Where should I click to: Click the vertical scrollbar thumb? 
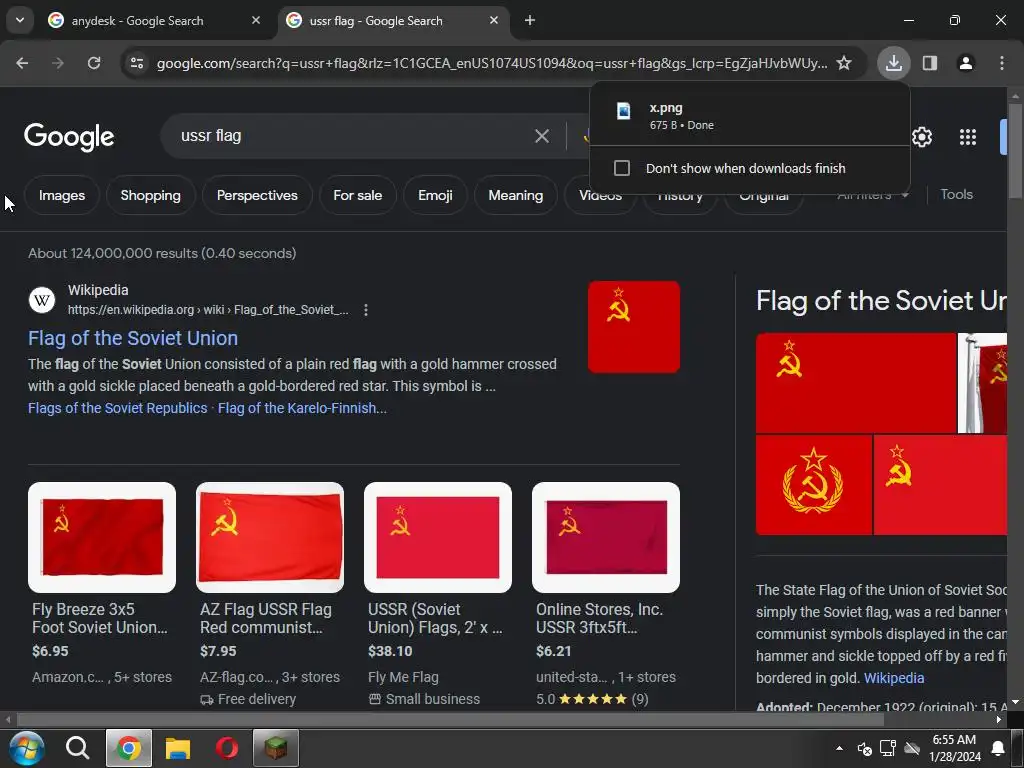tap(1015, 150)
